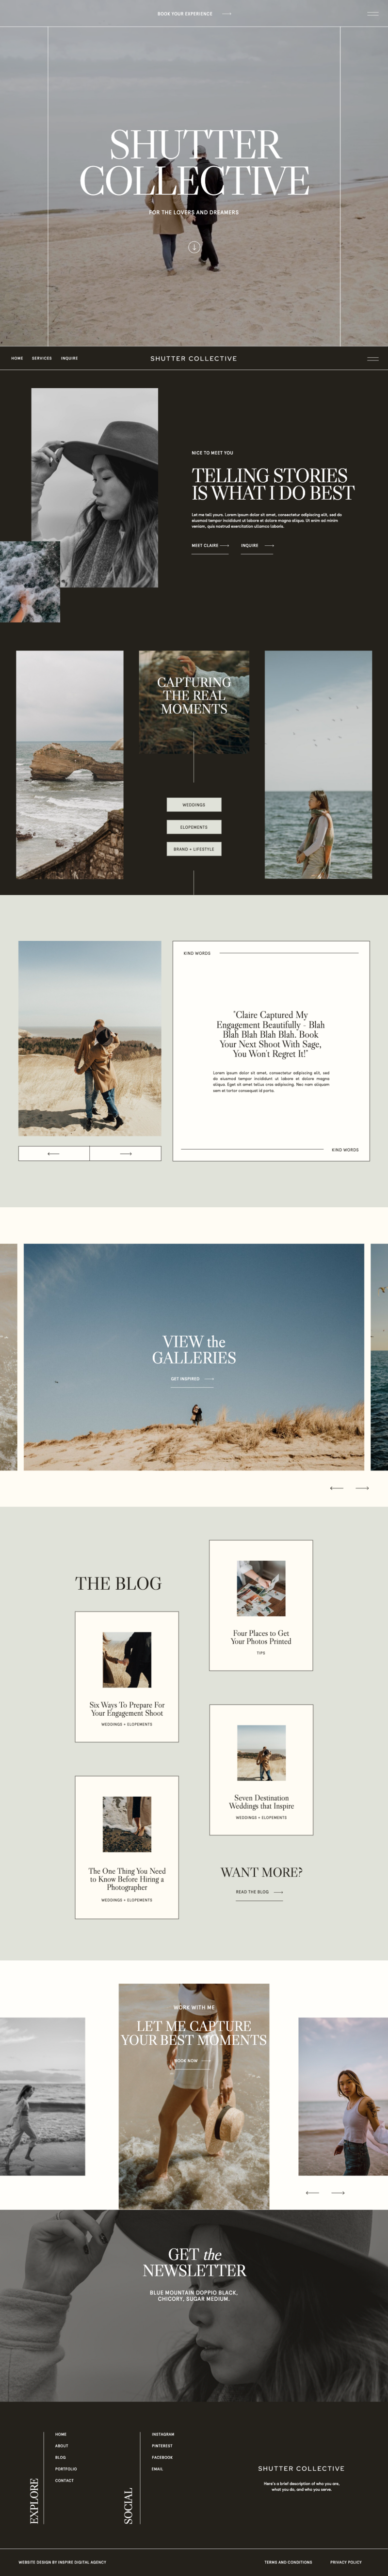Click rock arch seascape photo

(x=70, y=765)
